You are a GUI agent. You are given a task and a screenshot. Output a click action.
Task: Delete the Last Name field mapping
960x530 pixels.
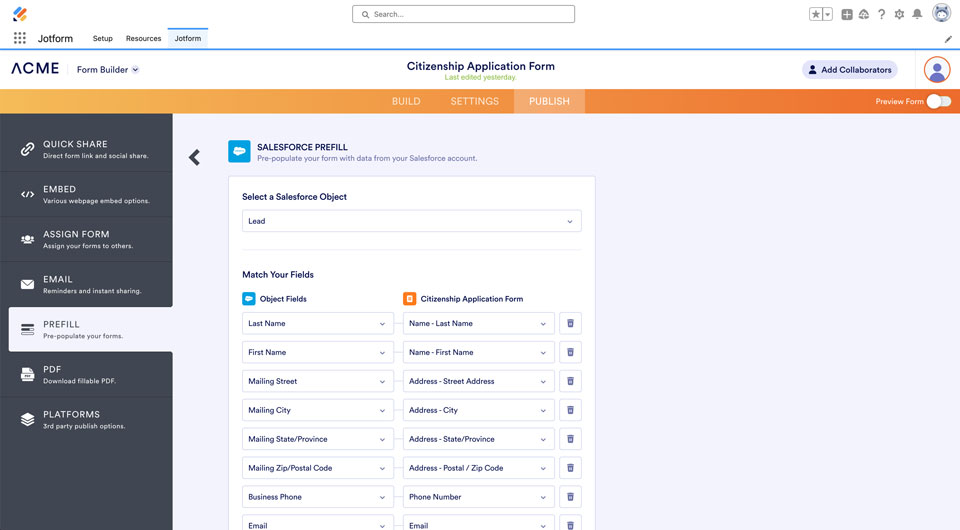coord(570,323)
